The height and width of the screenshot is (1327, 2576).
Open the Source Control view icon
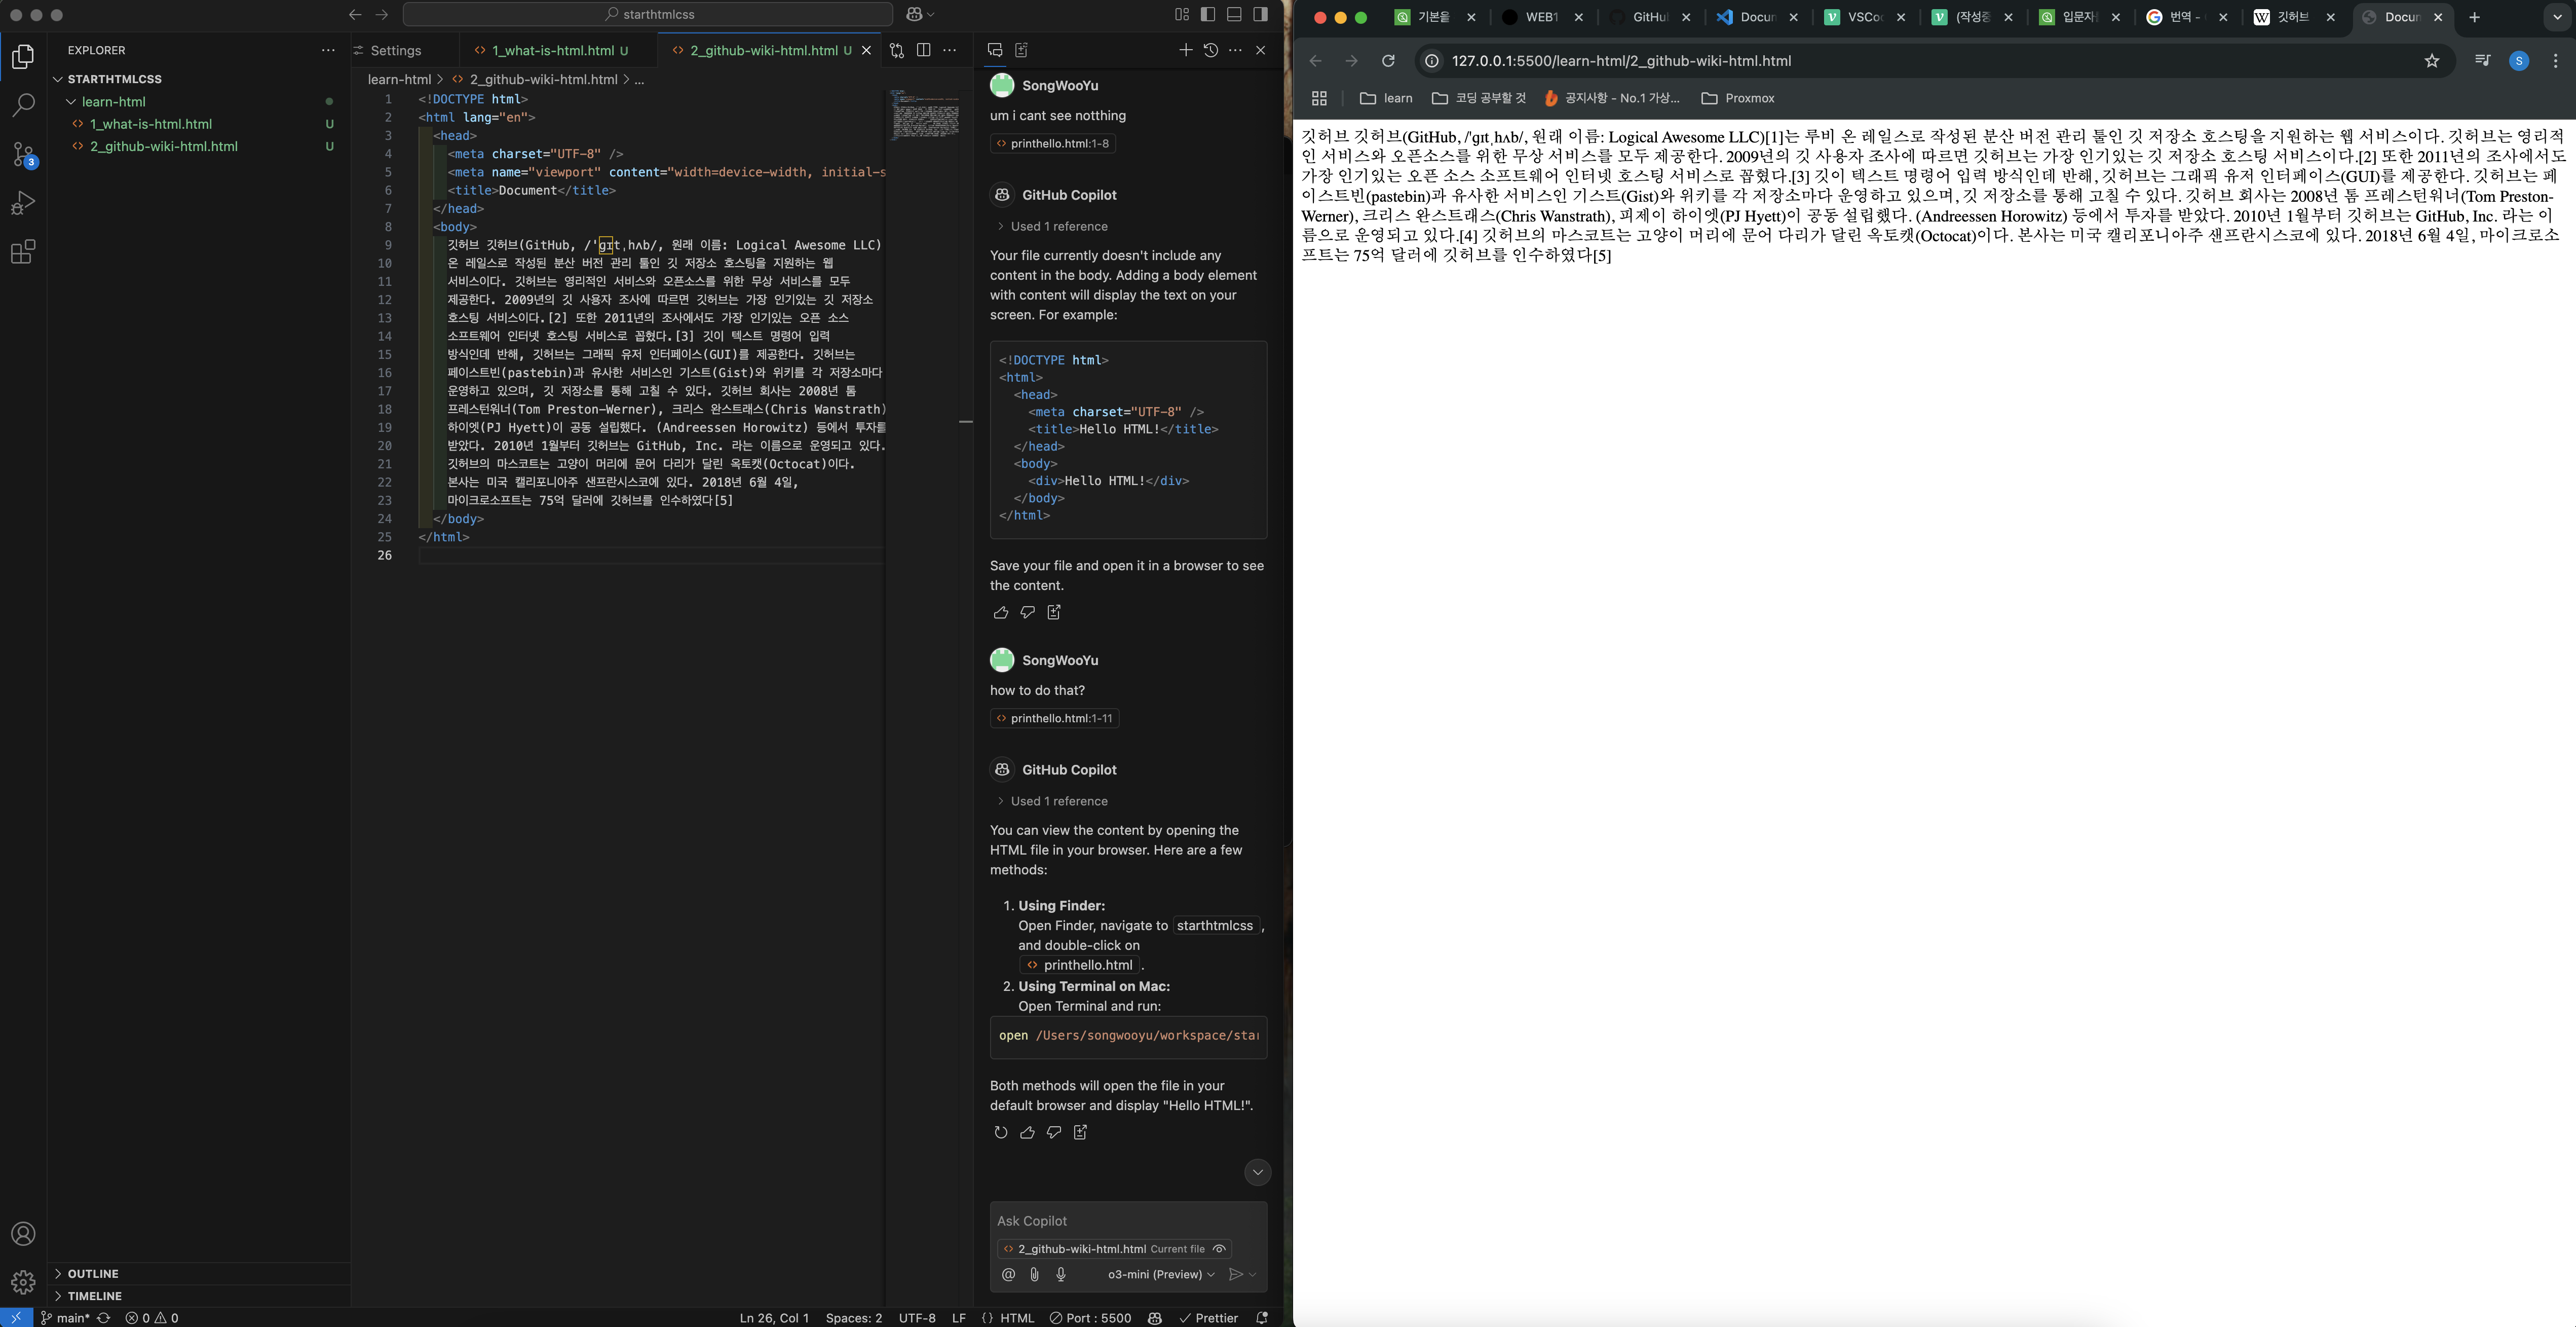coord(23,154)
